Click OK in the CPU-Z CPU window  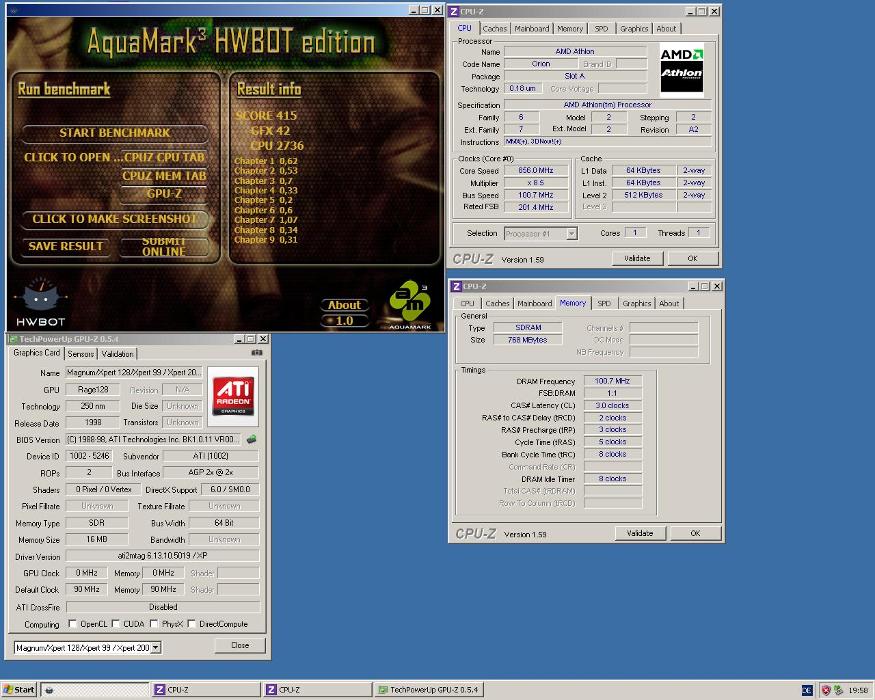[692, 258]
